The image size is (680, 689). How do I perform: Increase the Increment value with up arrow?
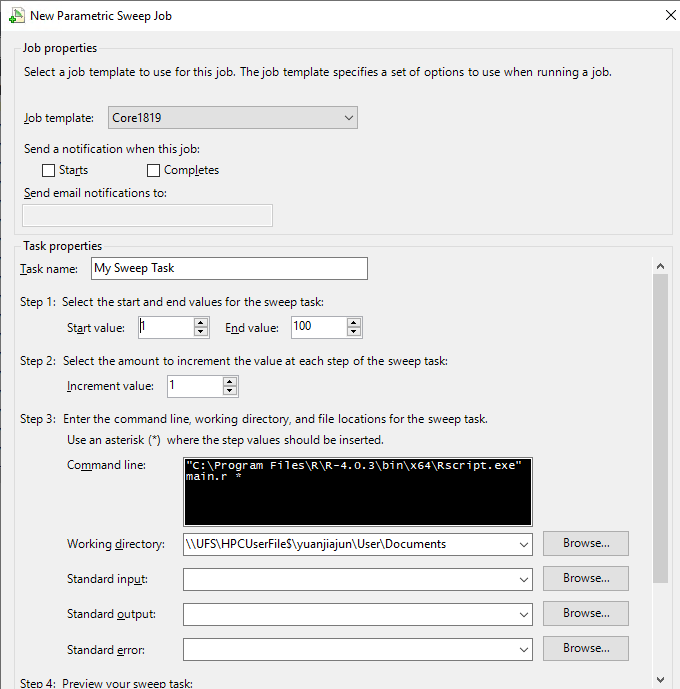[230, 381]
